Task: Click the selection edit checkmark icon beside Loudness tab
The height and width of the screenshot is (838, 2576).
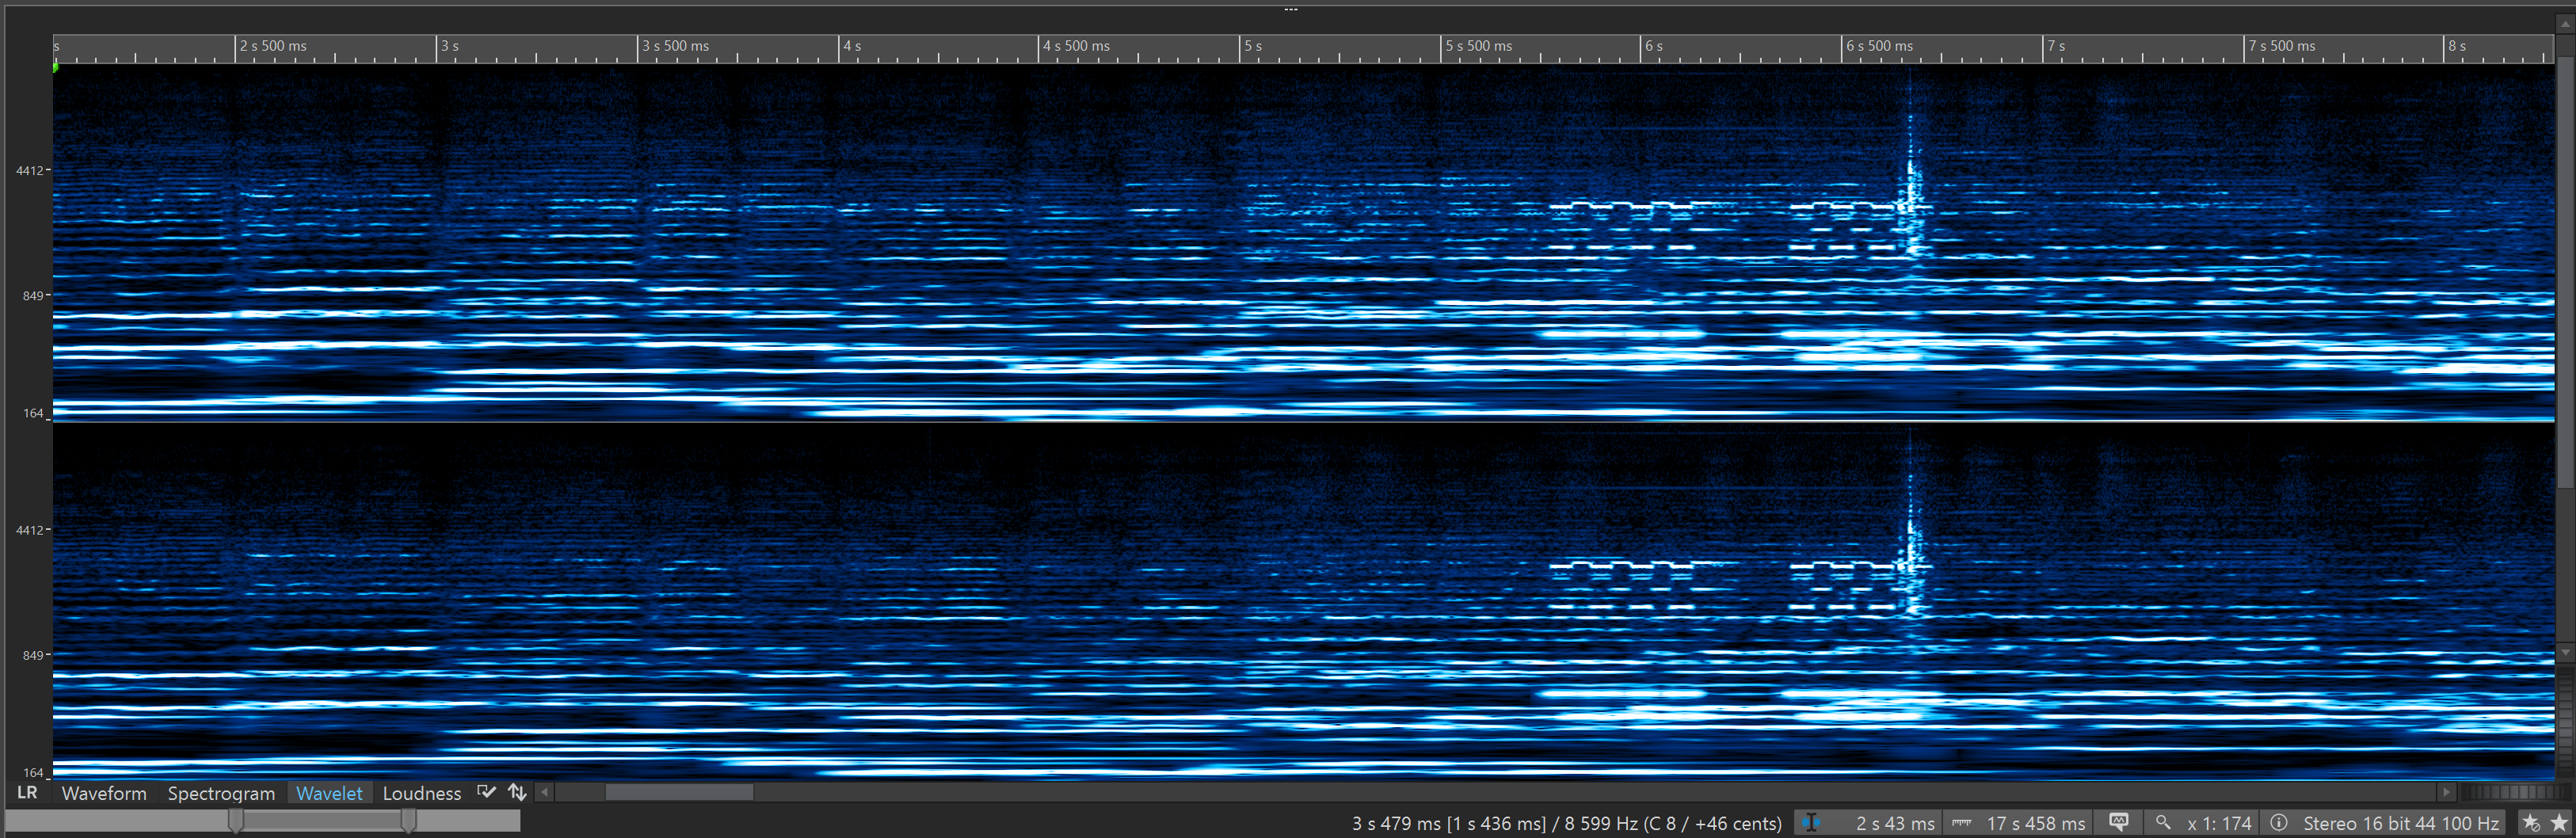Action: click(487, 792)
